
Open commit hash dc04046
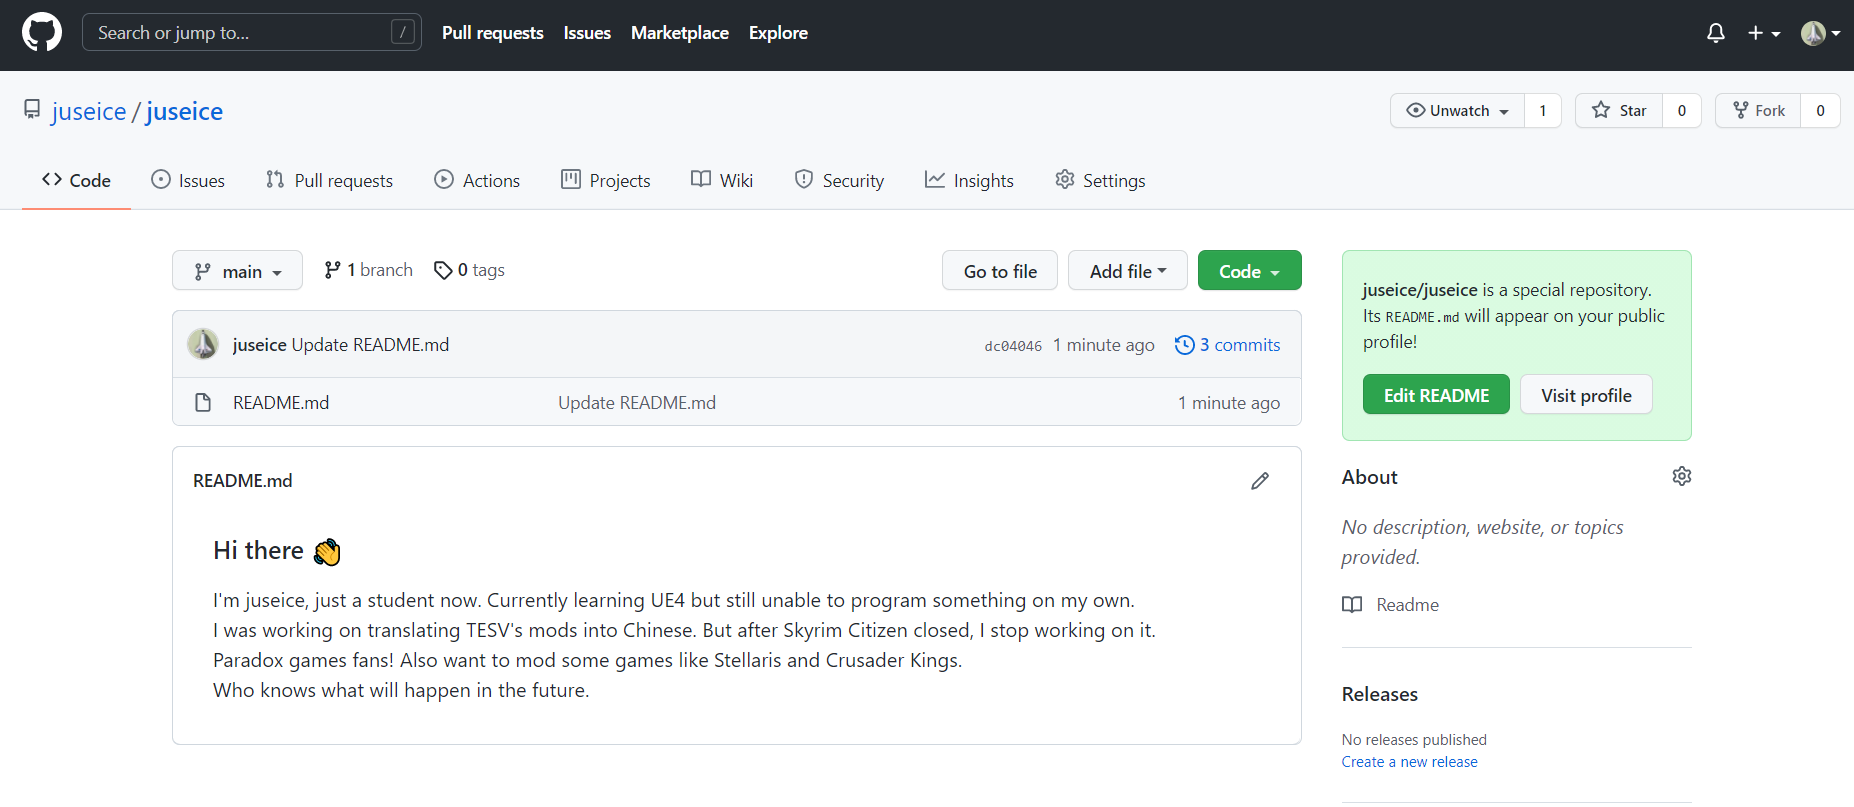[x=1013, y=346]
